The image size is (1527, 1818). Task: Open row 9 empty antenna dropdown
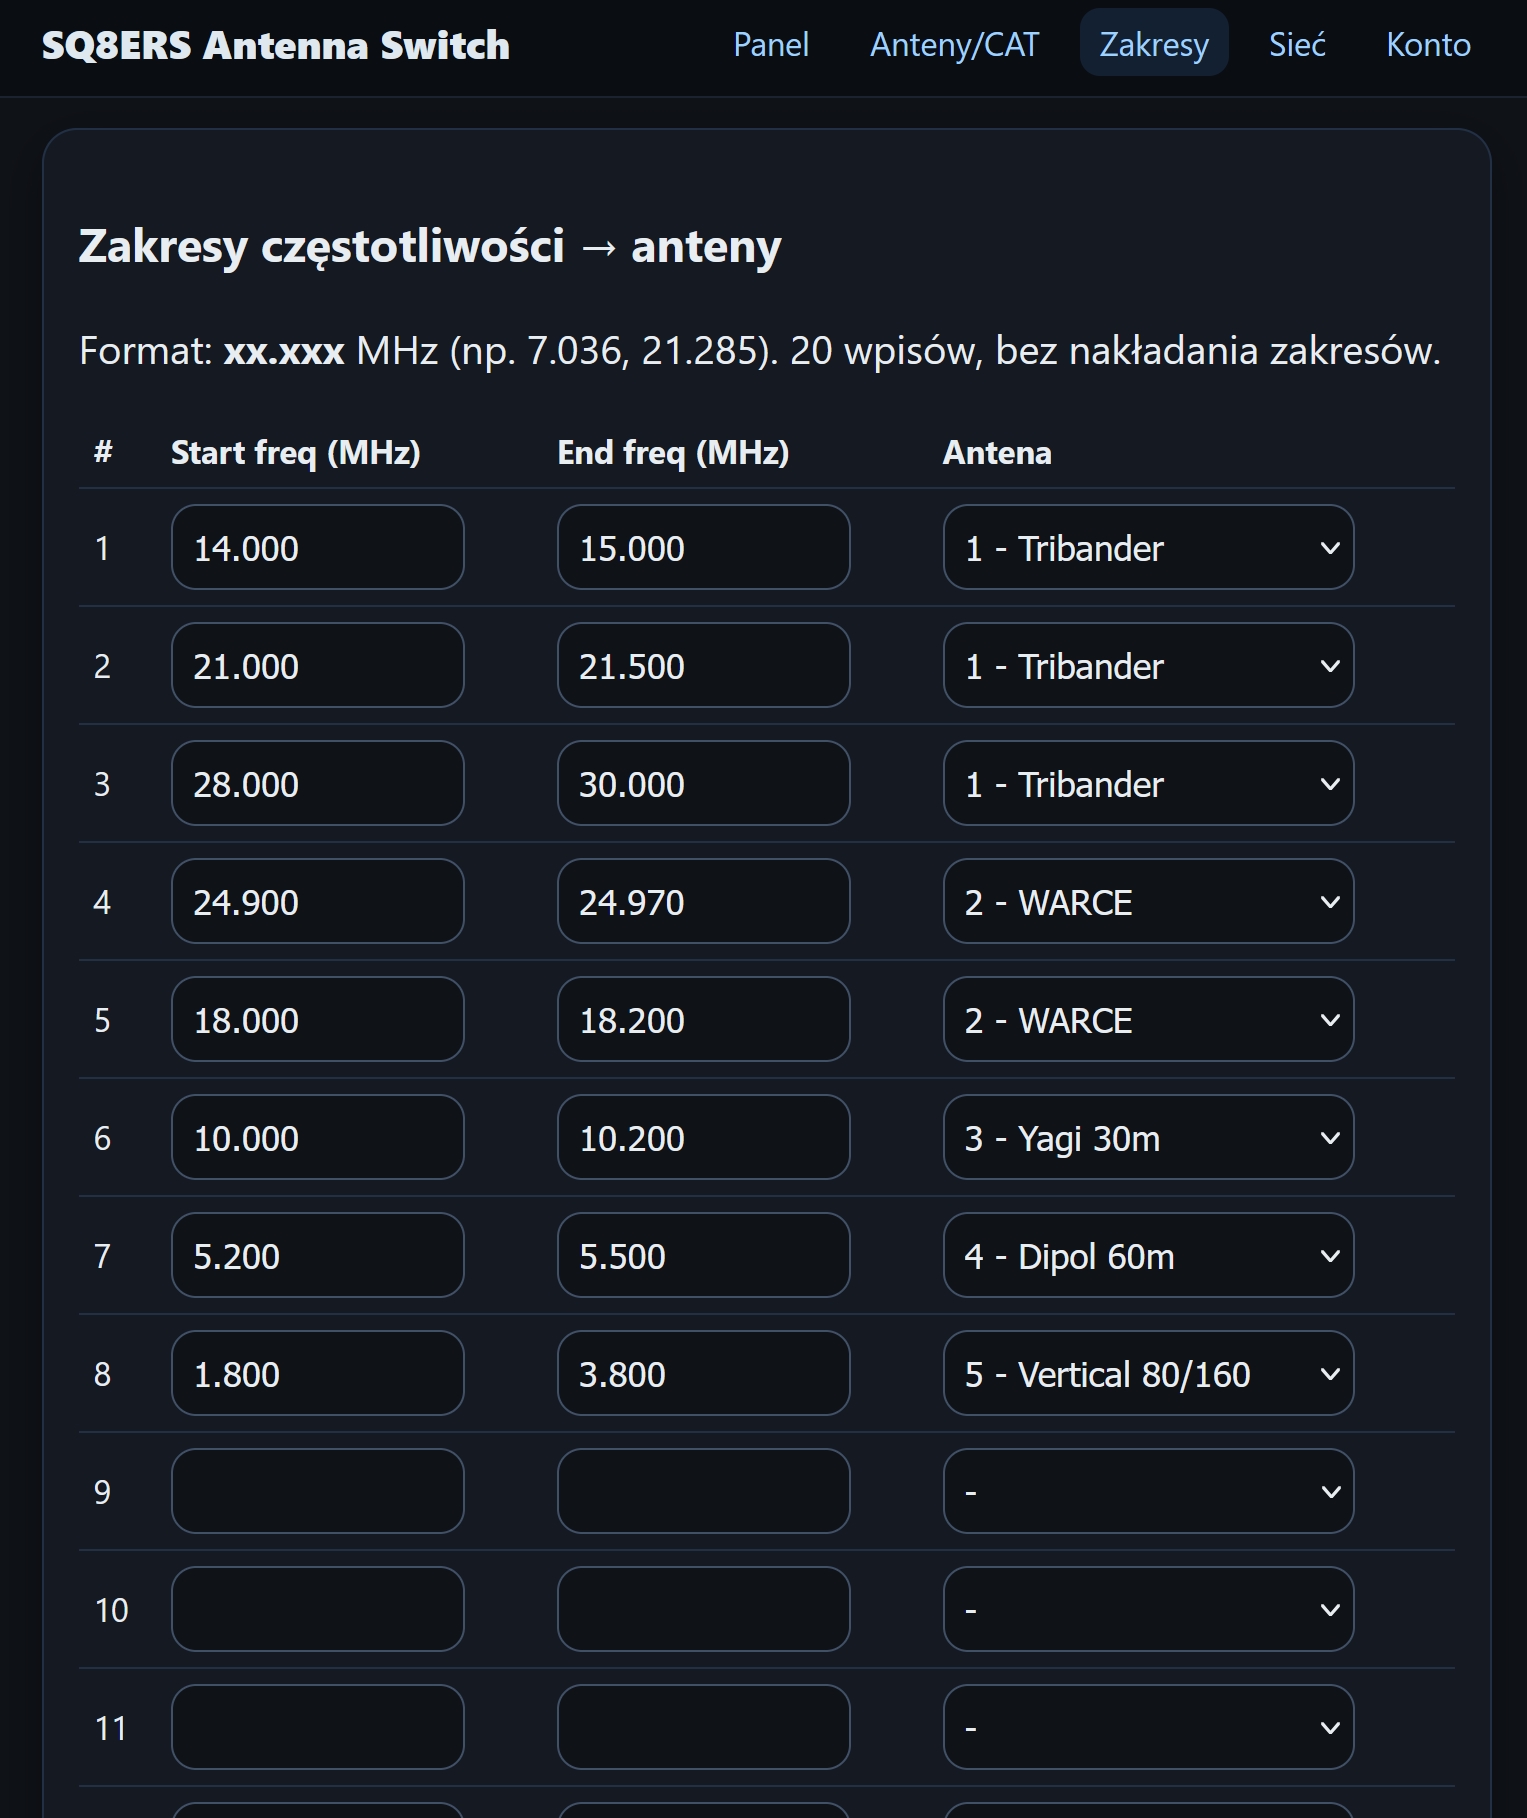[x=1147, y=1492]
